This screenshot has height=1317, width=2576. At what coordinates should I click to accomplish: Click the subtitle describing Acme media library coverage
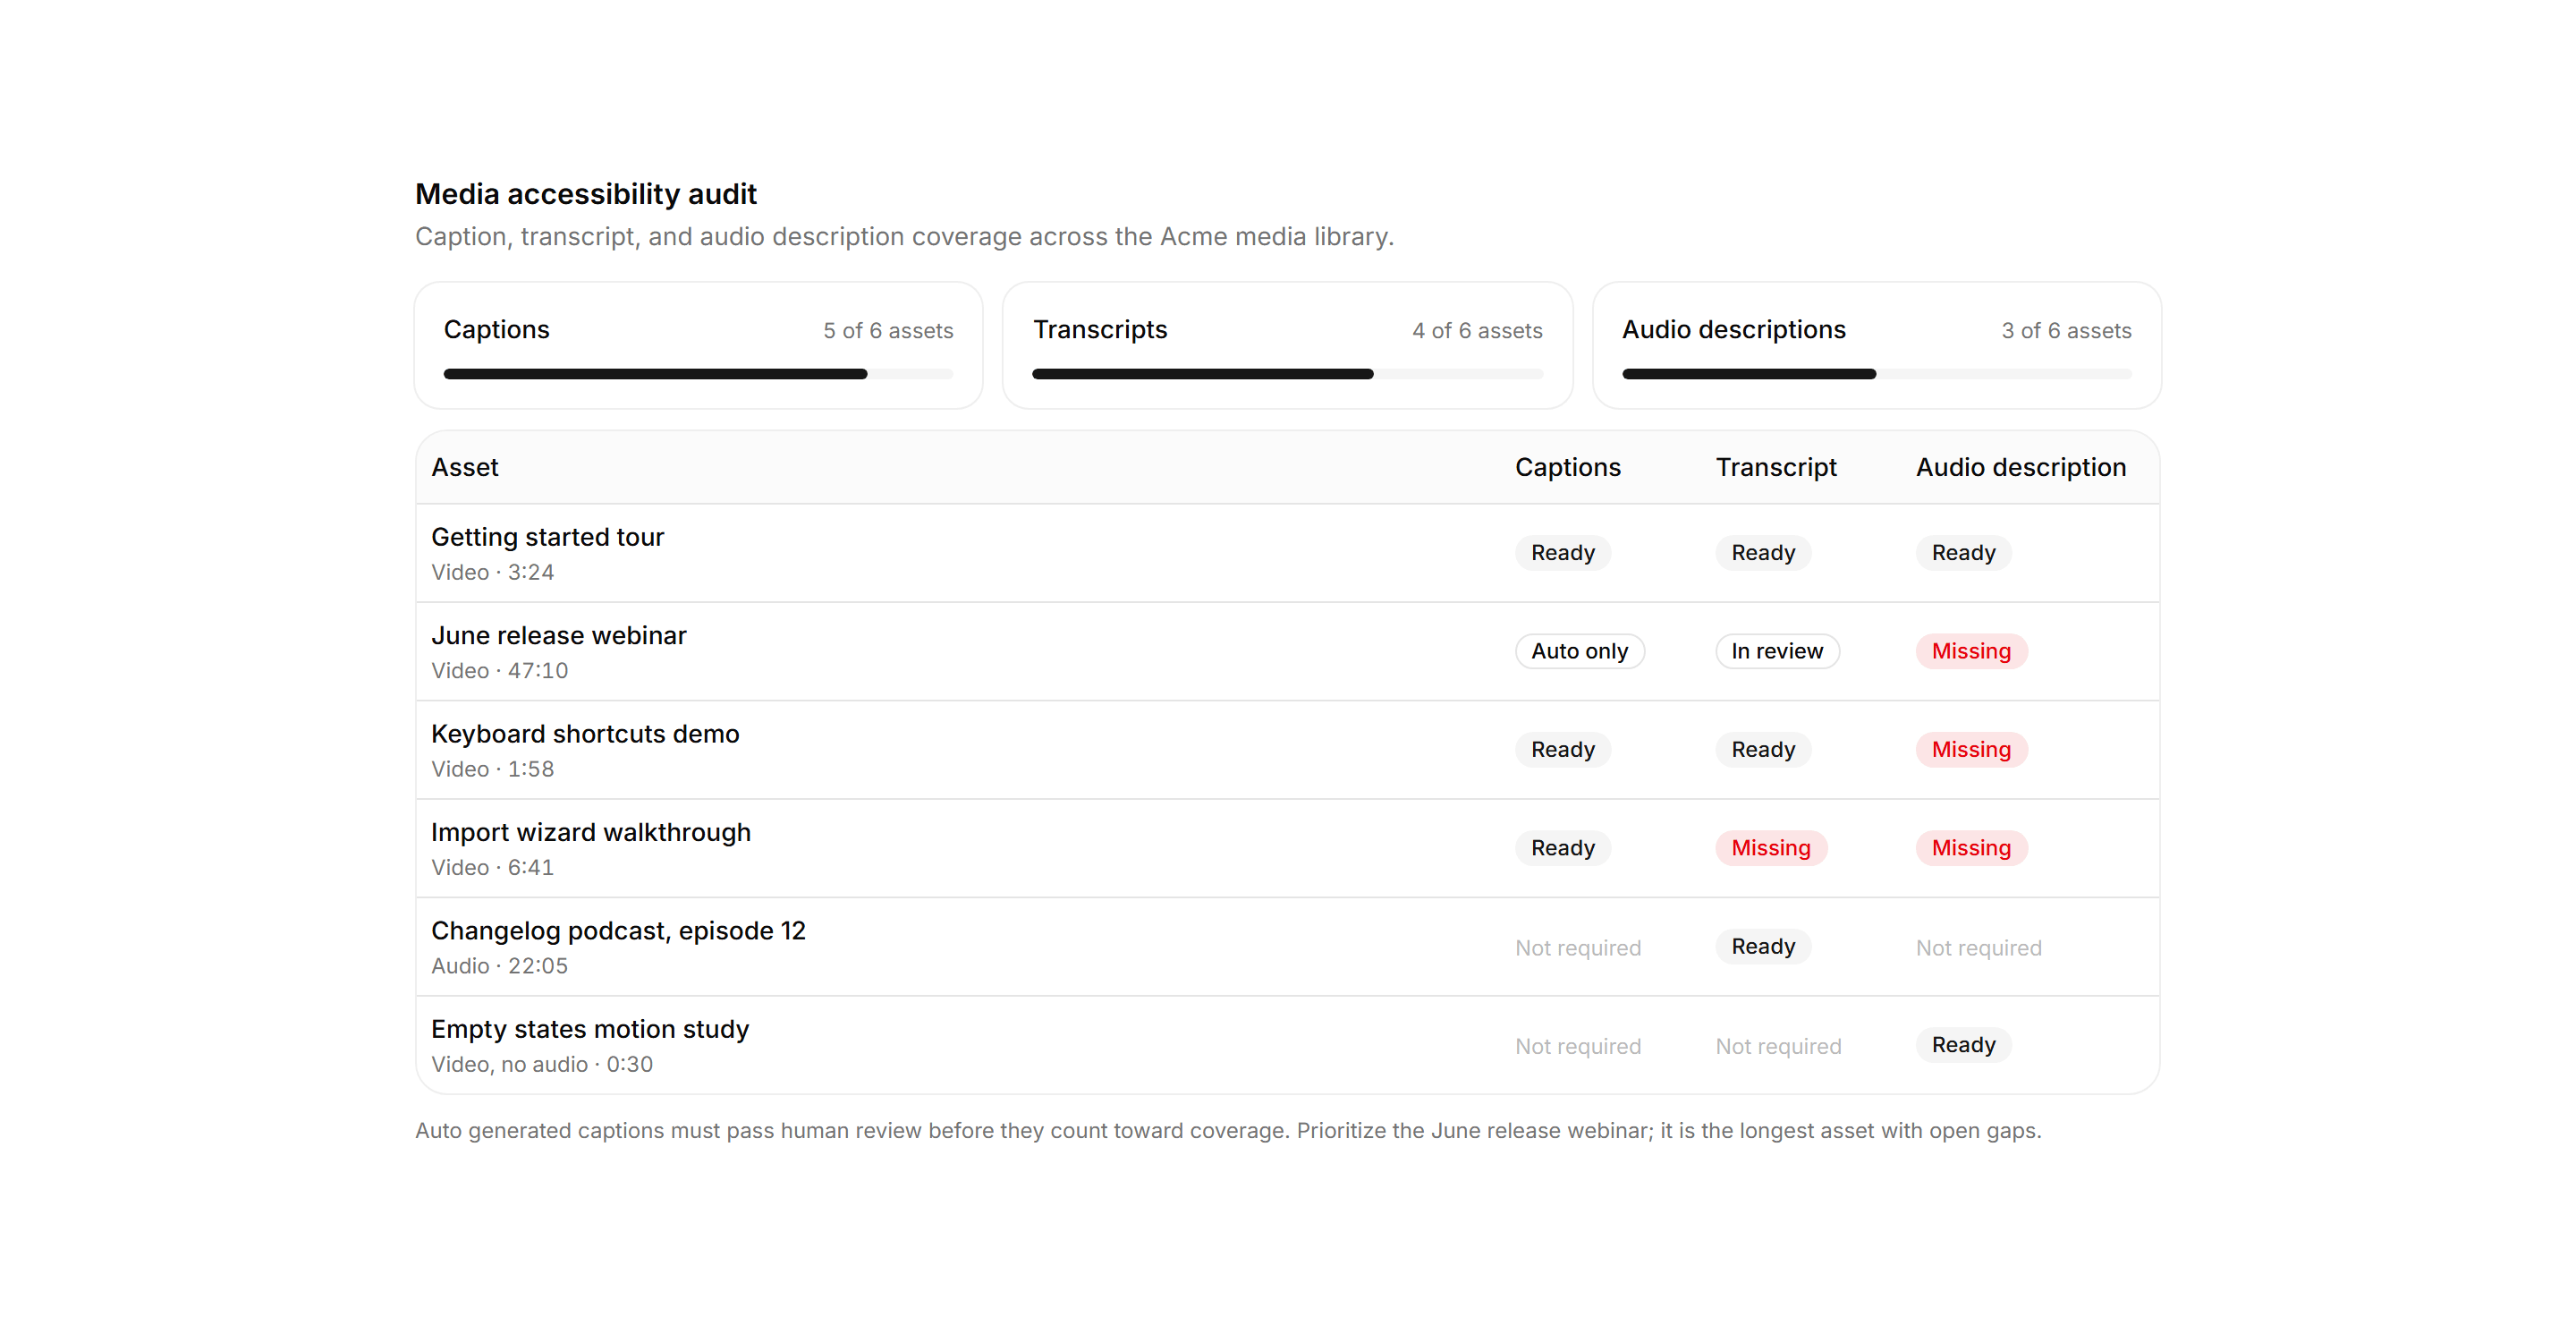[x=904, y=237]
